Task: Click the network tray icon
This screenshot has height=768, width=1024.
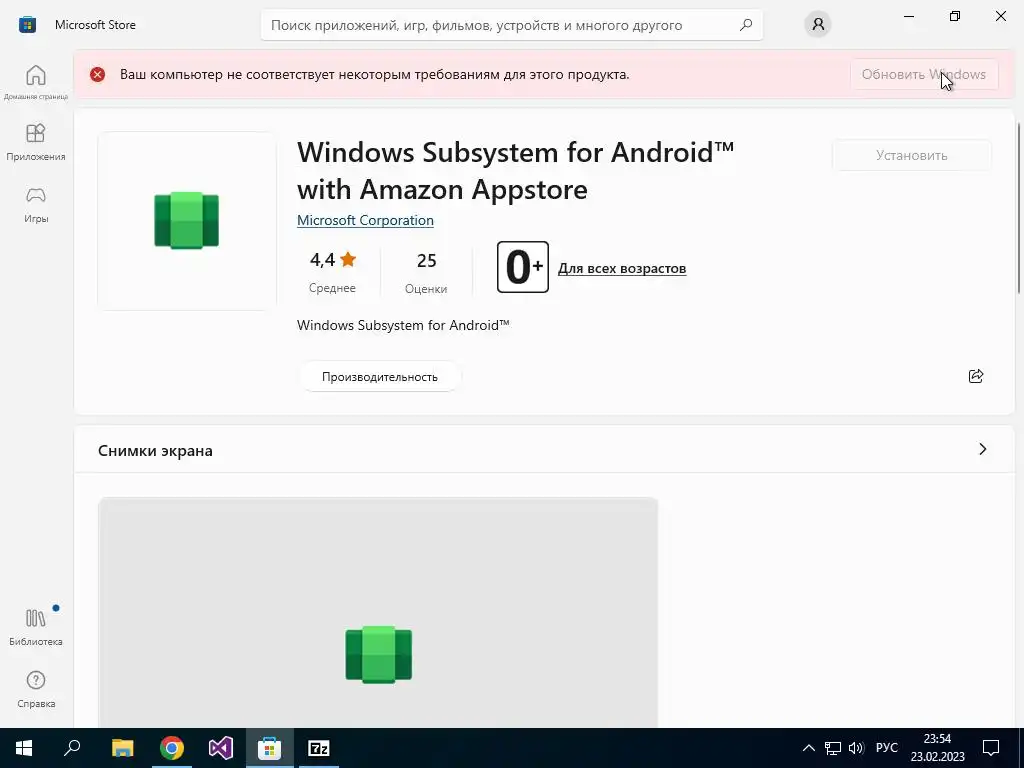Action: click(x=833, y=748)
